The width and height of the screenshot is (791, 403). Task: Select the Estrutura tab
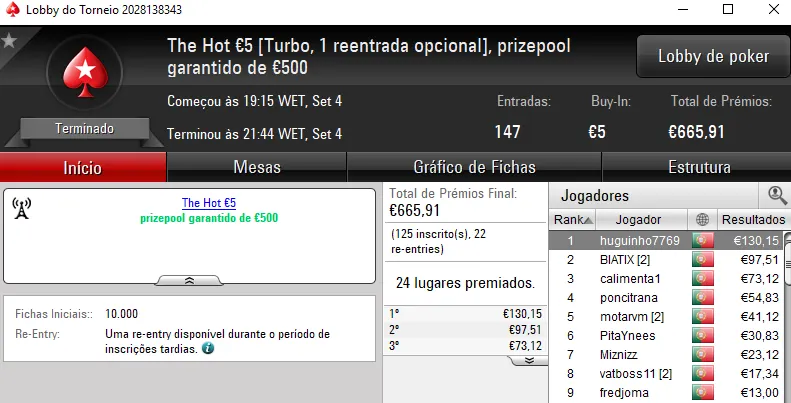tap(698, 167)
